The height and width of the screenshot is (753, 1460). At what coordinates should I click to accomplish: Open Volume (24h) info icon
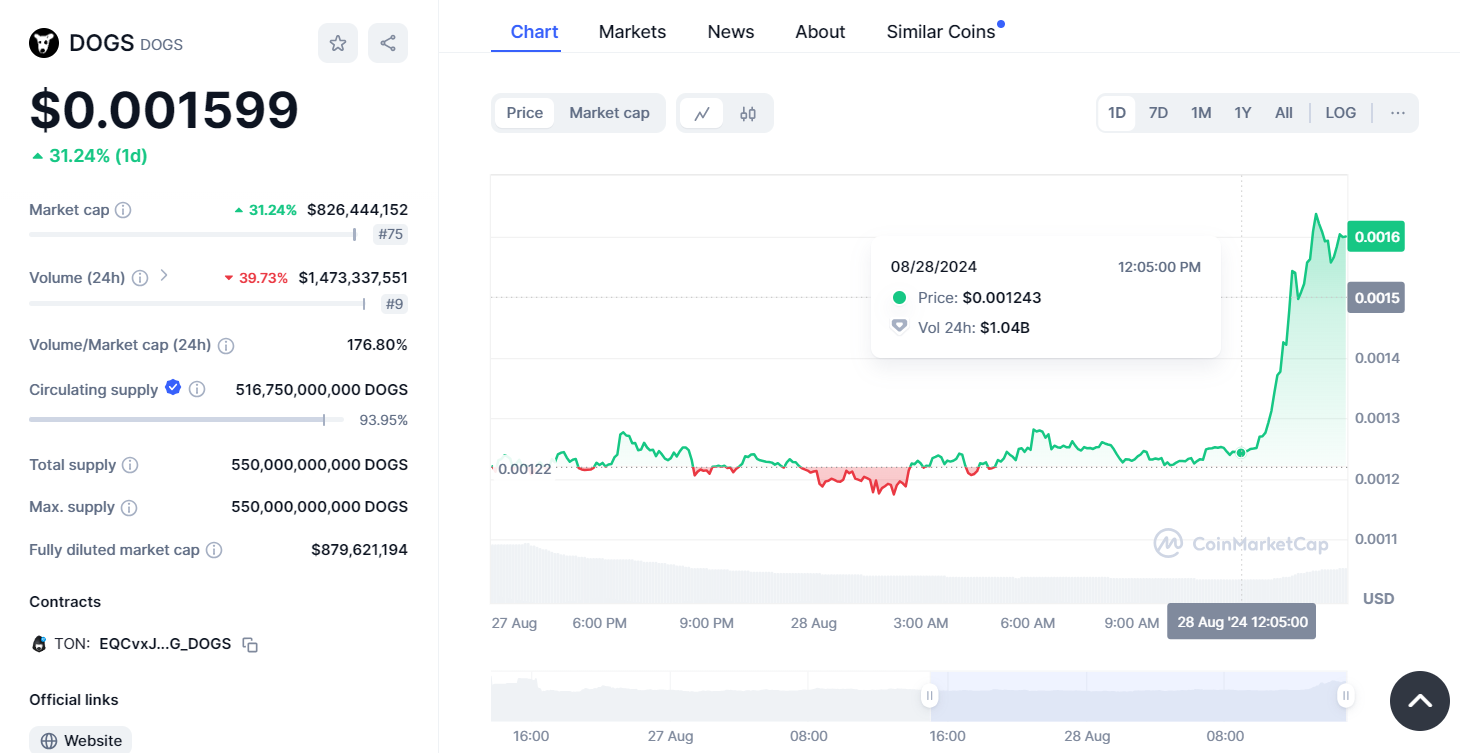pyautogui.click(x=140, y=278)
